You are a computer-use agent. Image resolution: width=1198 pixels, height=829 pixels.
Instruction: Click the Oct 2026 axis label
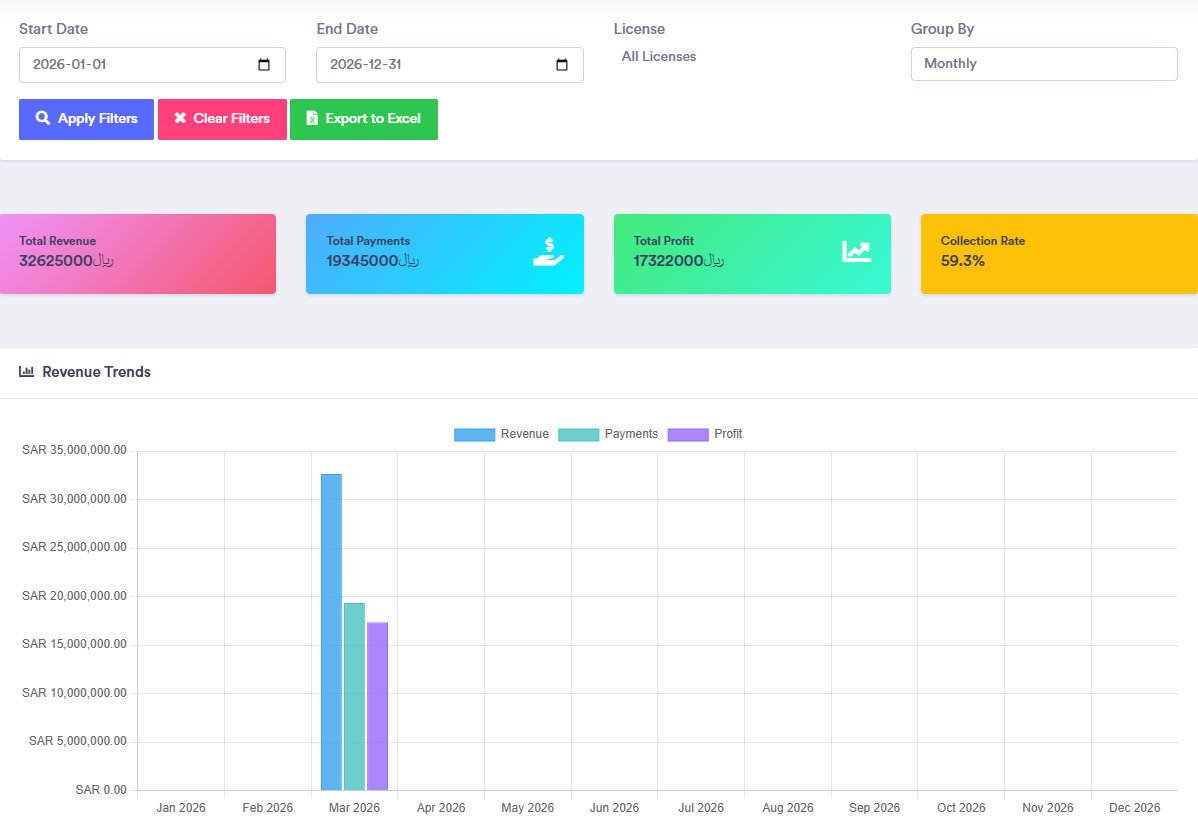tap(961, 808)
